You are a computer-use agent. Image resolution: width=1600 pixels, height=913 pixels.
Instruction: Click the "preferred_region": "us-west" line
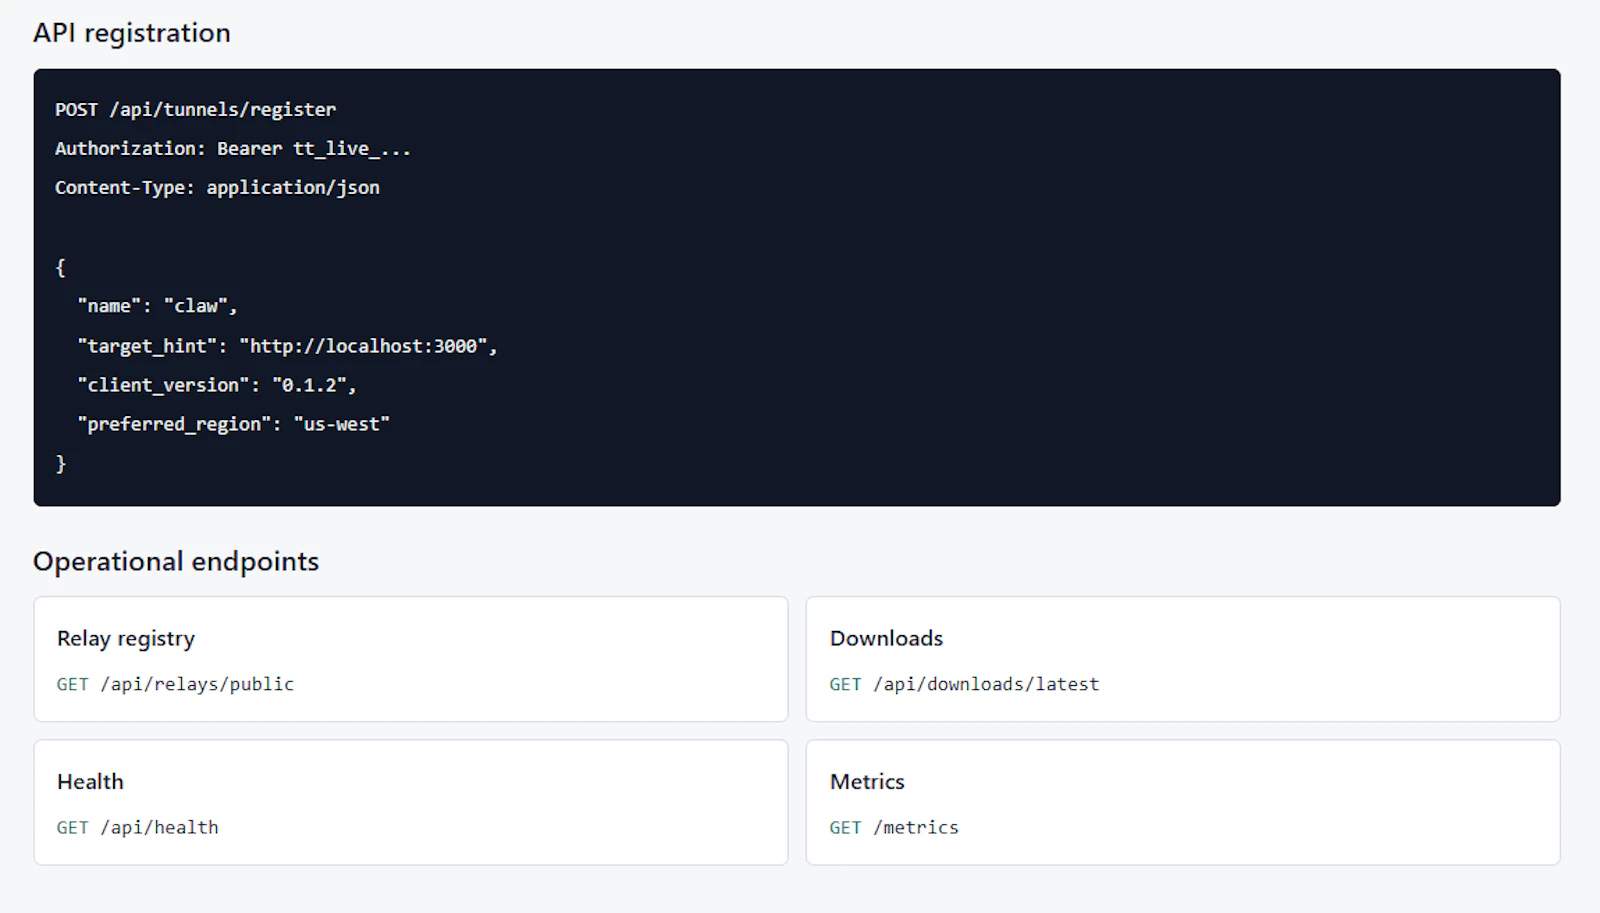click(x=233, y=424)
